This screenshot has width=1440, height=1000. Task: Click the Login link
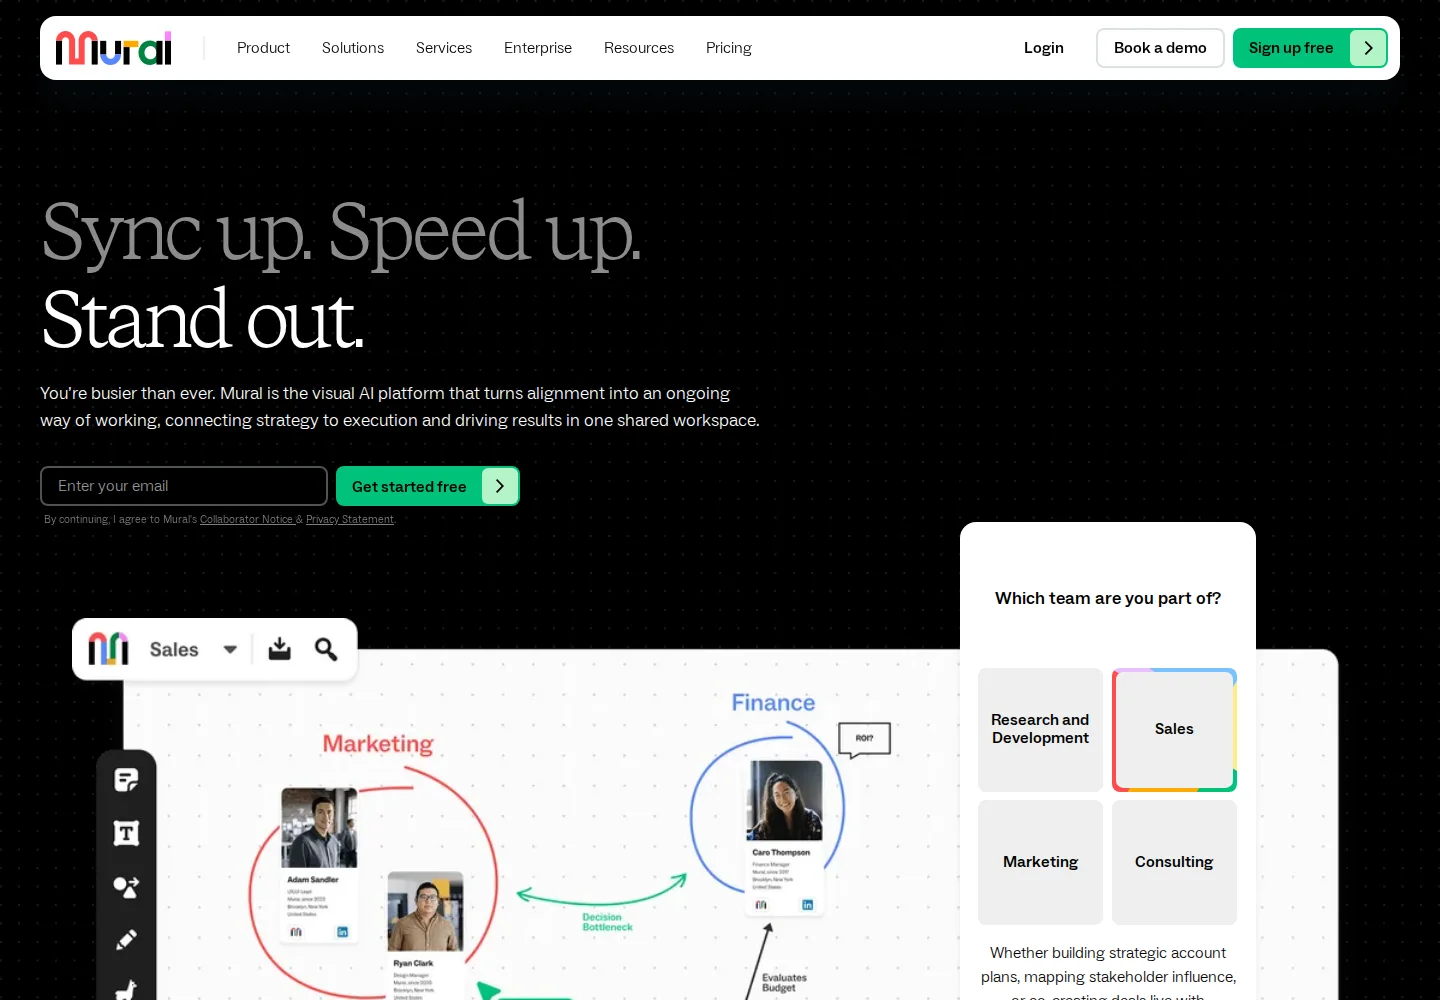click(1044, 48)
